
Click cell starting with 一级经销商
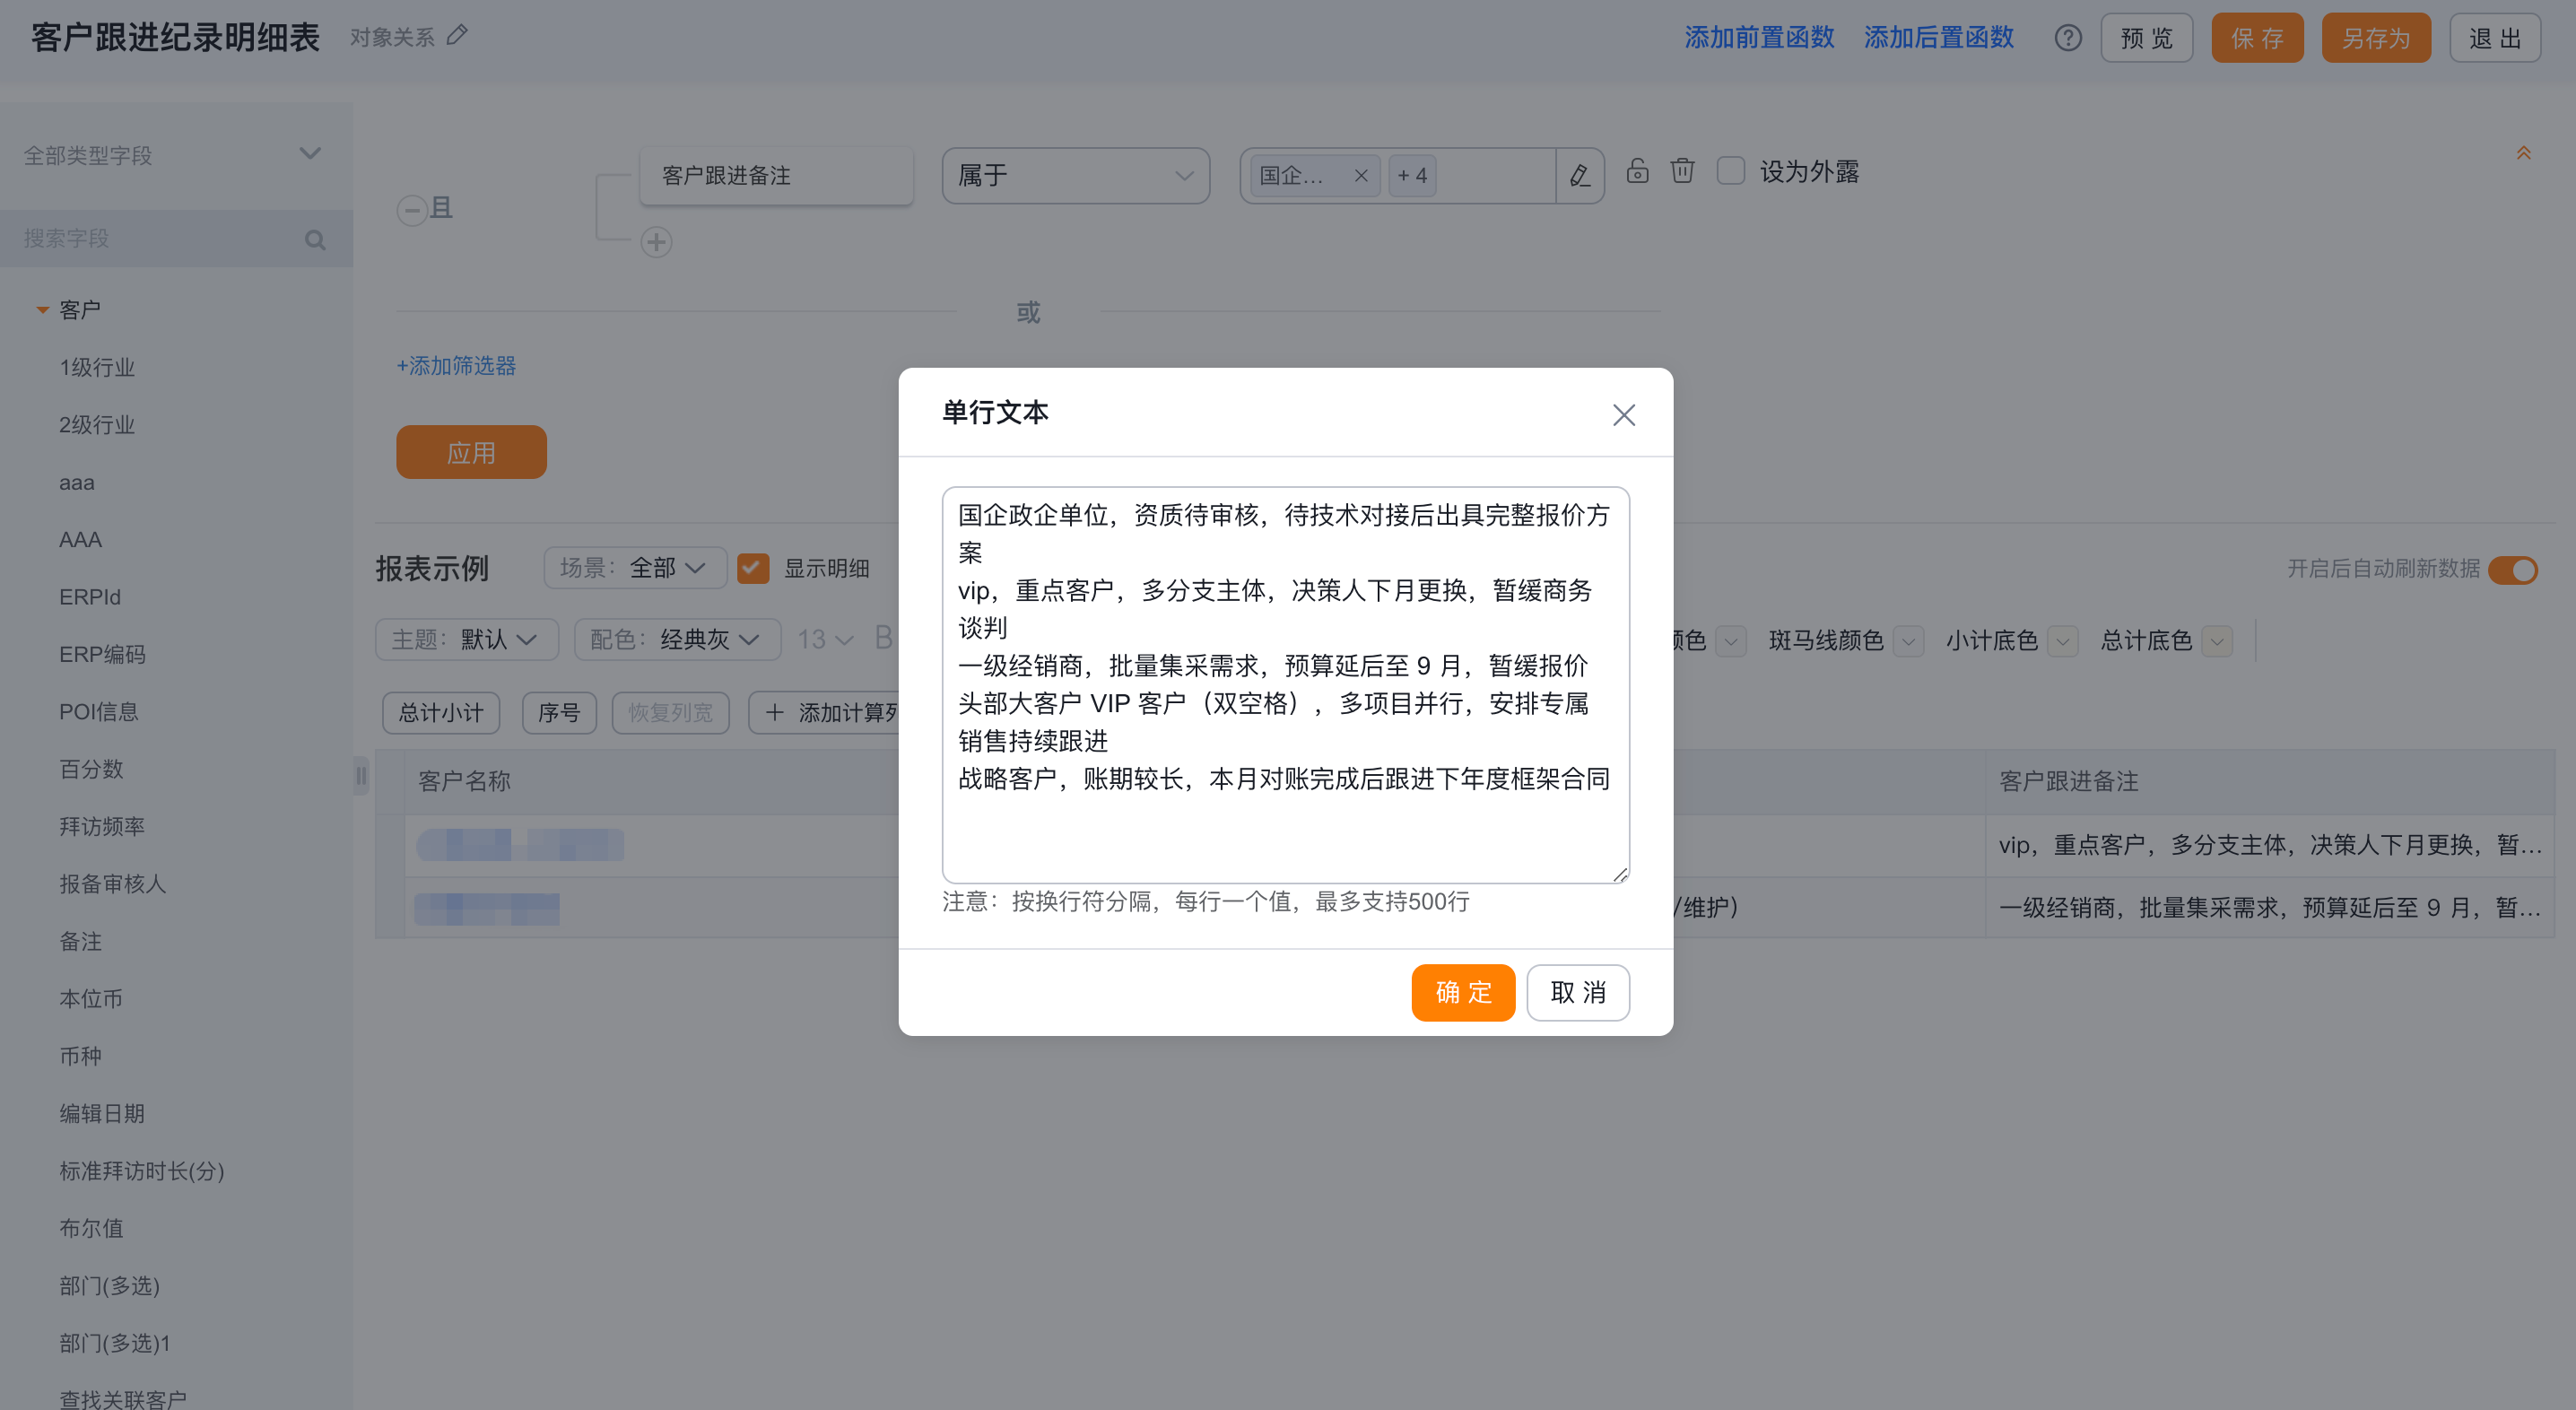pos(2269,908)
